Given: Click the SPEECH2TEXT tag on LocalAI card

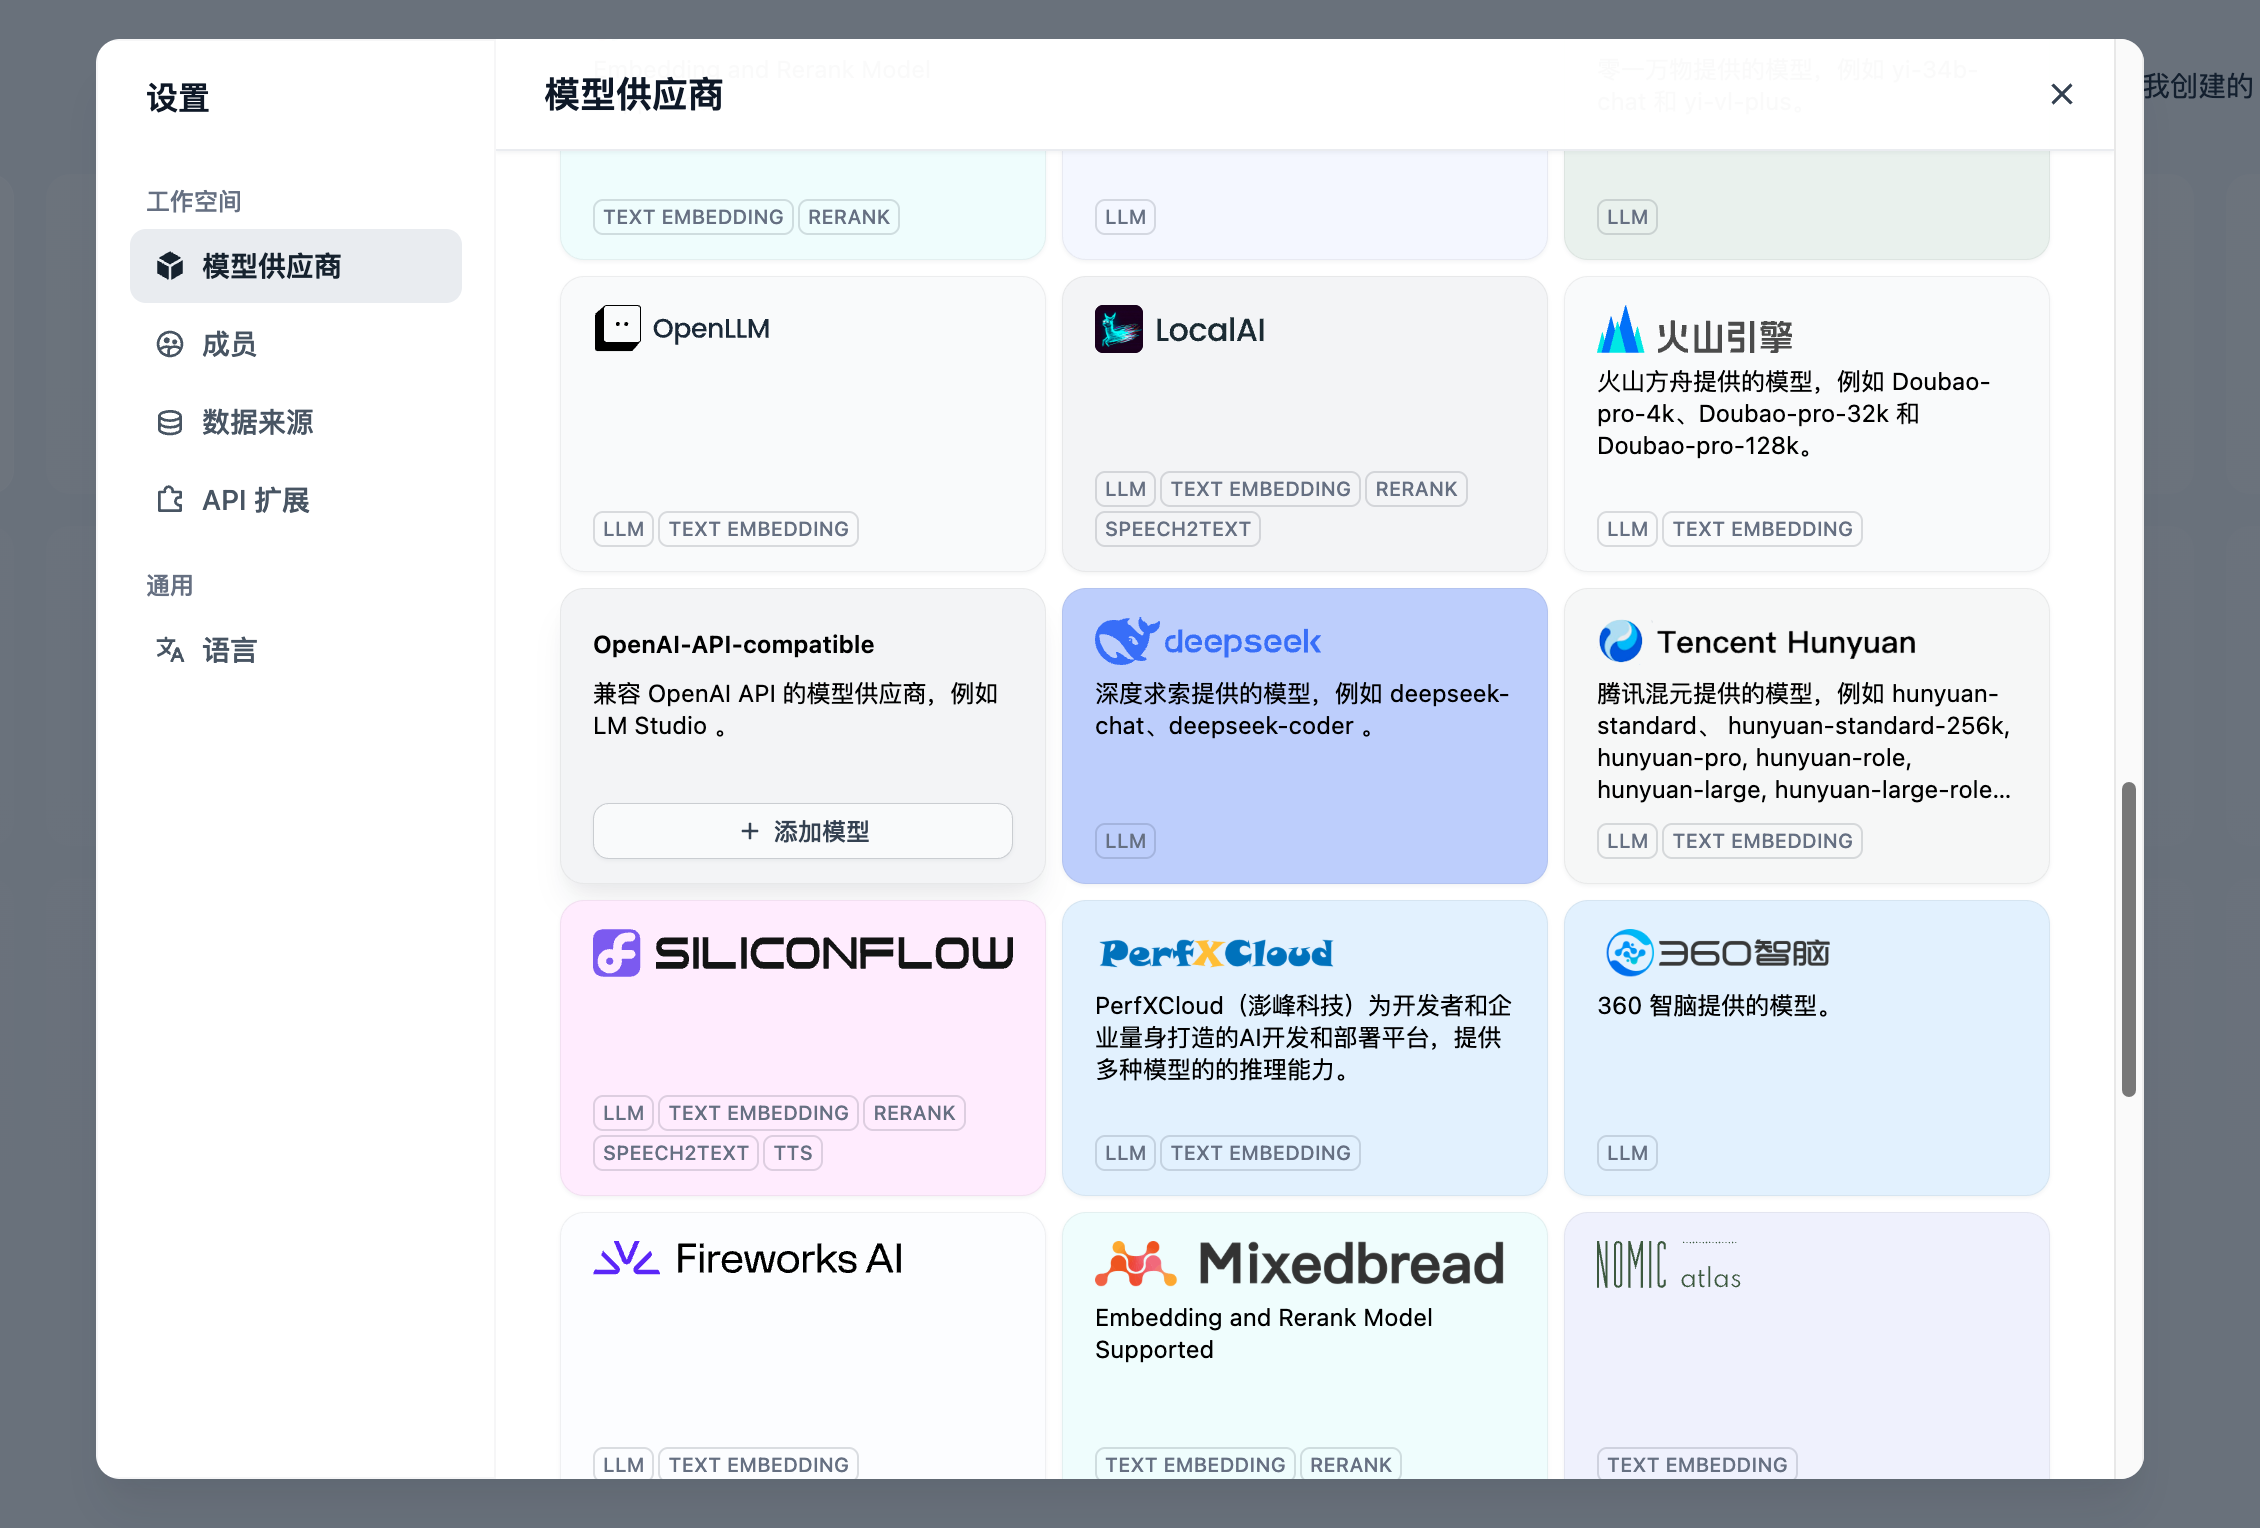Looking at the screenshot, I should point(1178,529).
